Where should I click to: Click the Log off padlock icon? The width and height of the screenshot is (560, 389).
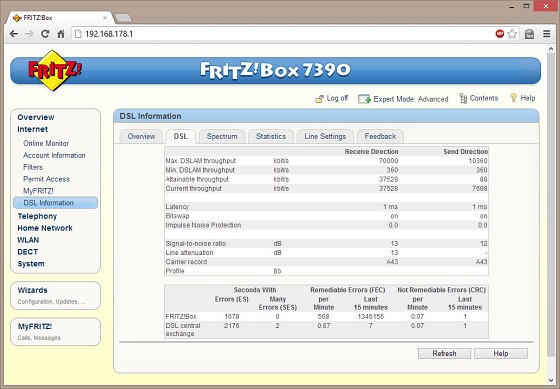click(319, 99)
